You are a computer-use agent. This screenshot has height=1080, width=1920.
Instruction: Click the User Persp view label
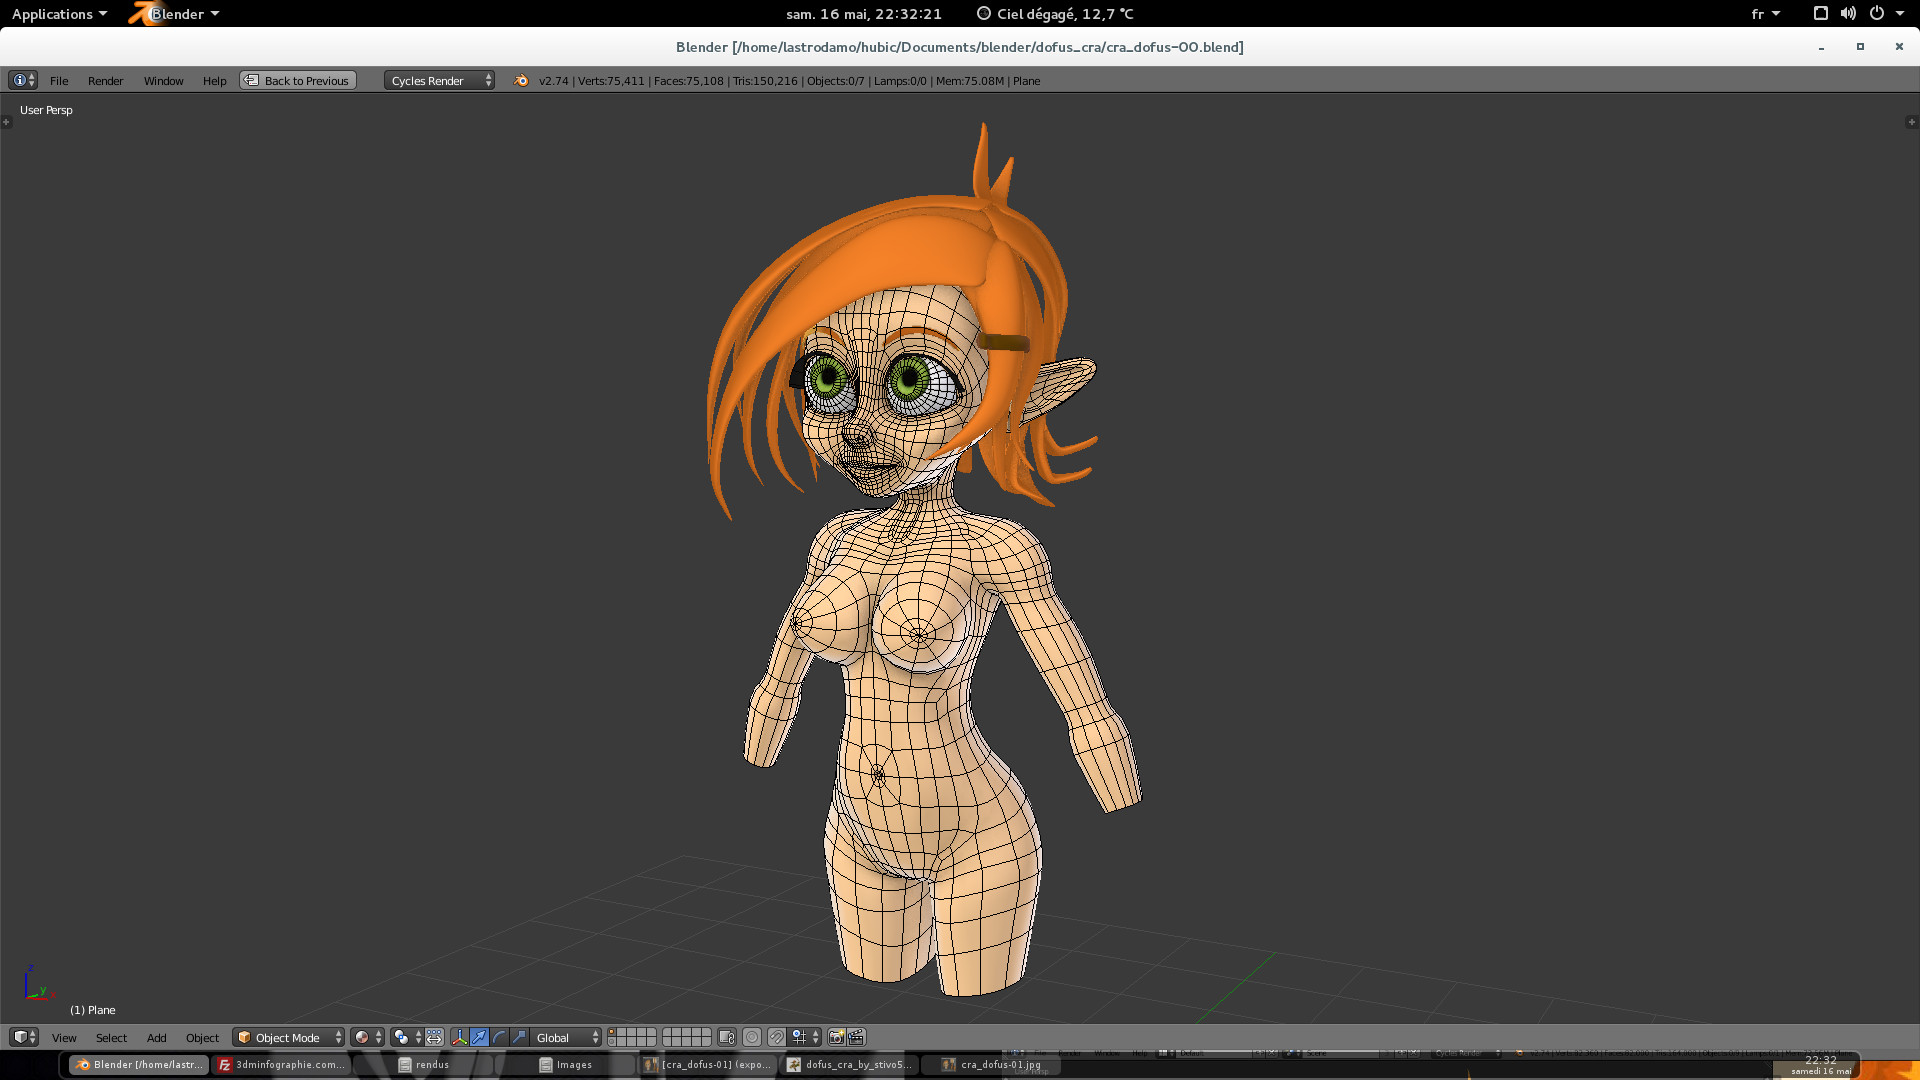click(46, 110)
